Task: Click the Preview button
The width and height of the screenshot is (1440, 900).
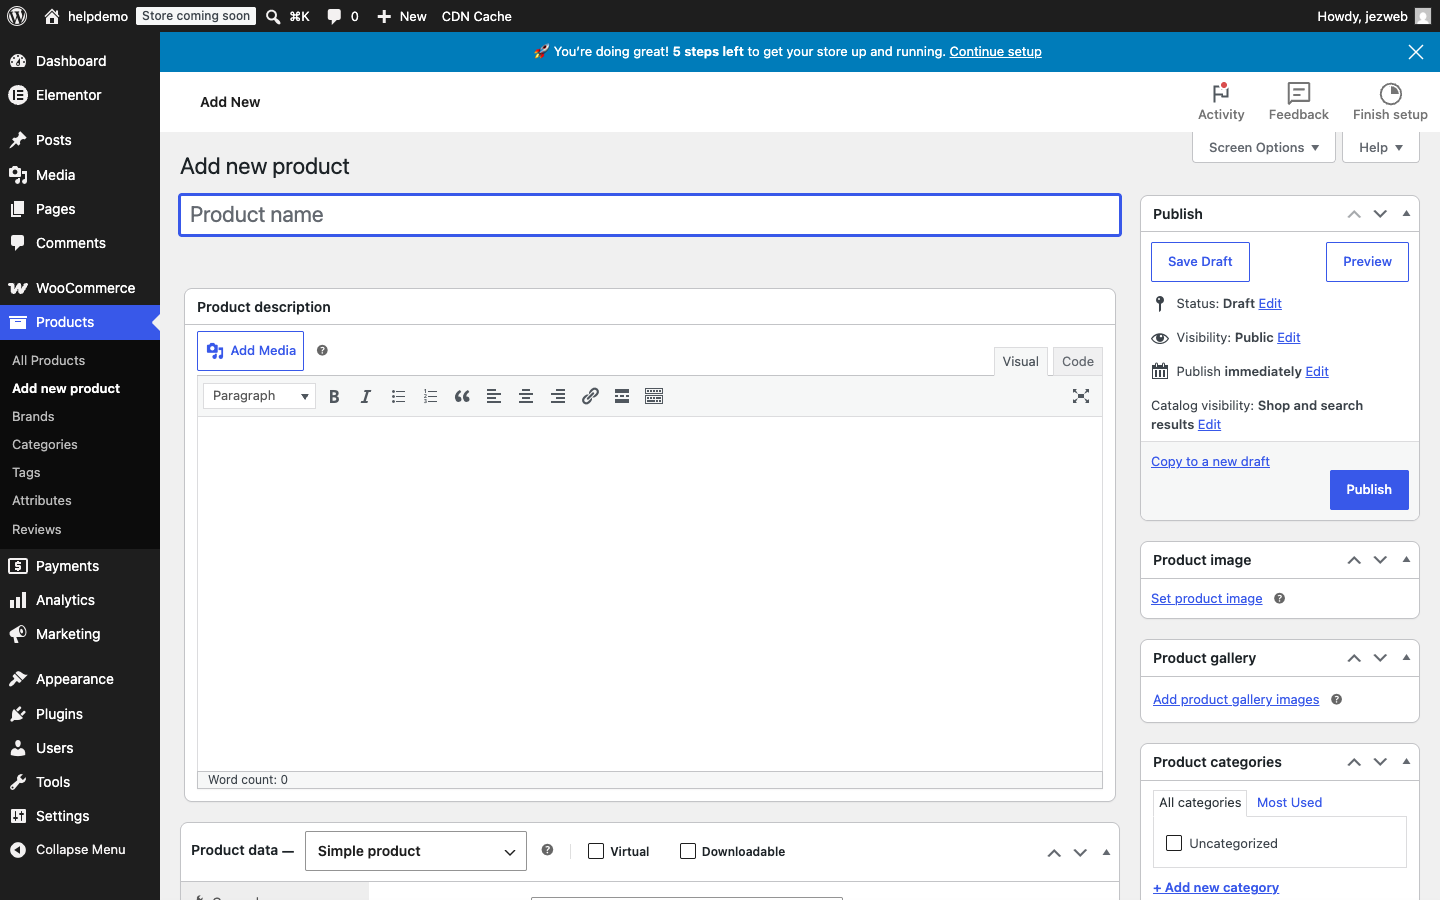Action: tap(1367, 262)
